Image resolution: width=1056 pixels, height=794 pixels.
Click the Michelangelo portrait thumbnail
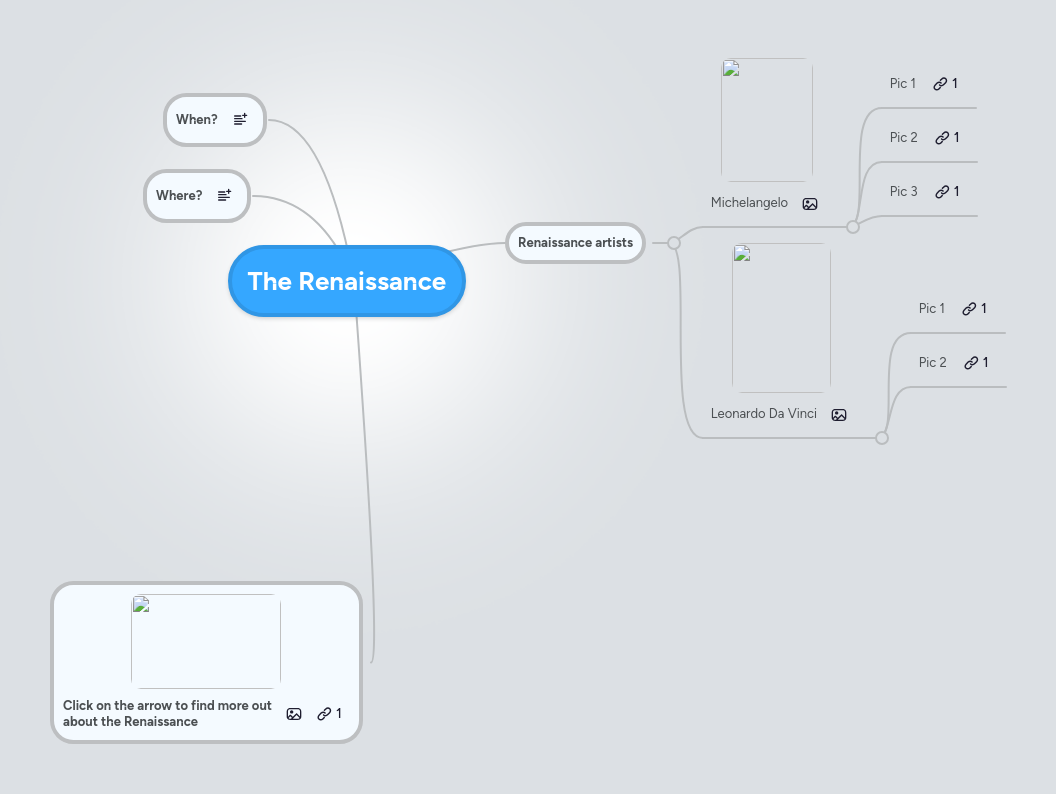[766, 118]
